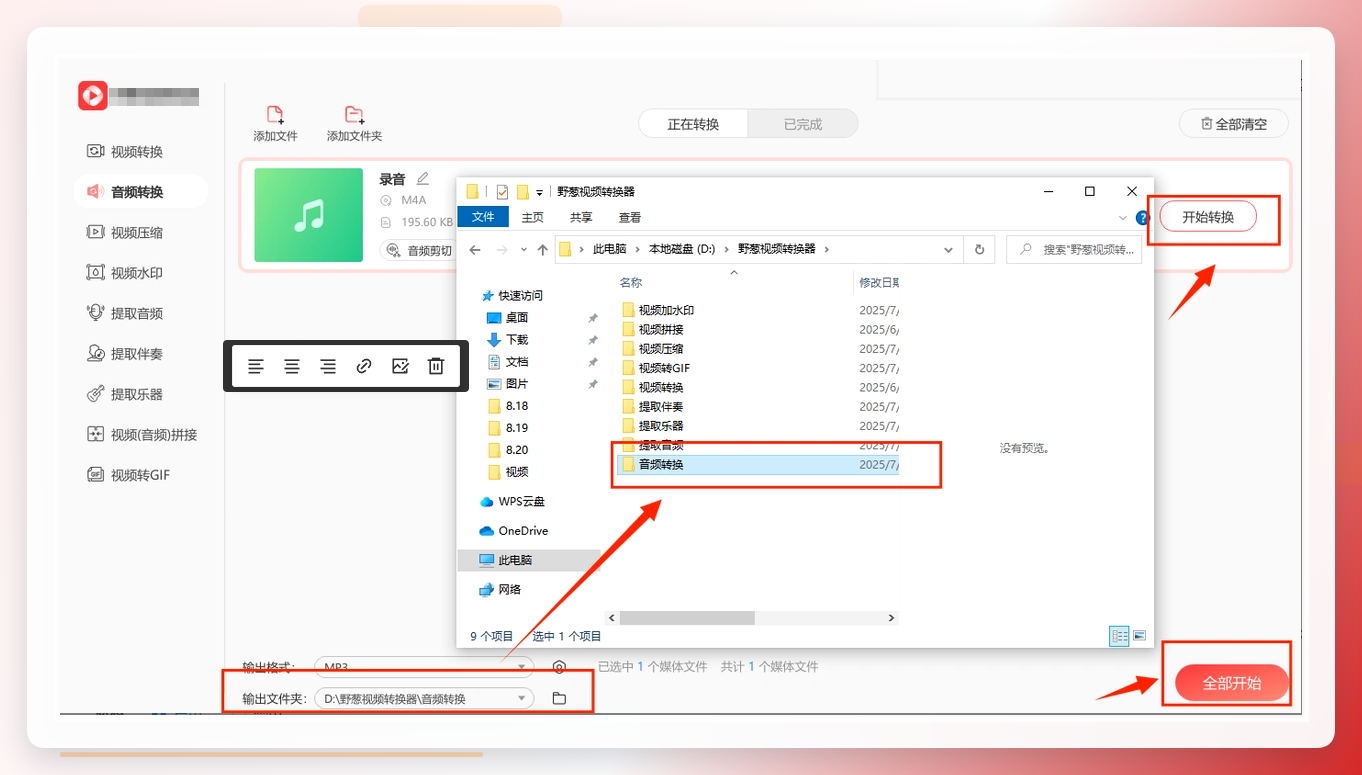Open 视频转换 in the converter sidebar
Viewport: 1362px width, 775px height.
[x=125, y=152]
